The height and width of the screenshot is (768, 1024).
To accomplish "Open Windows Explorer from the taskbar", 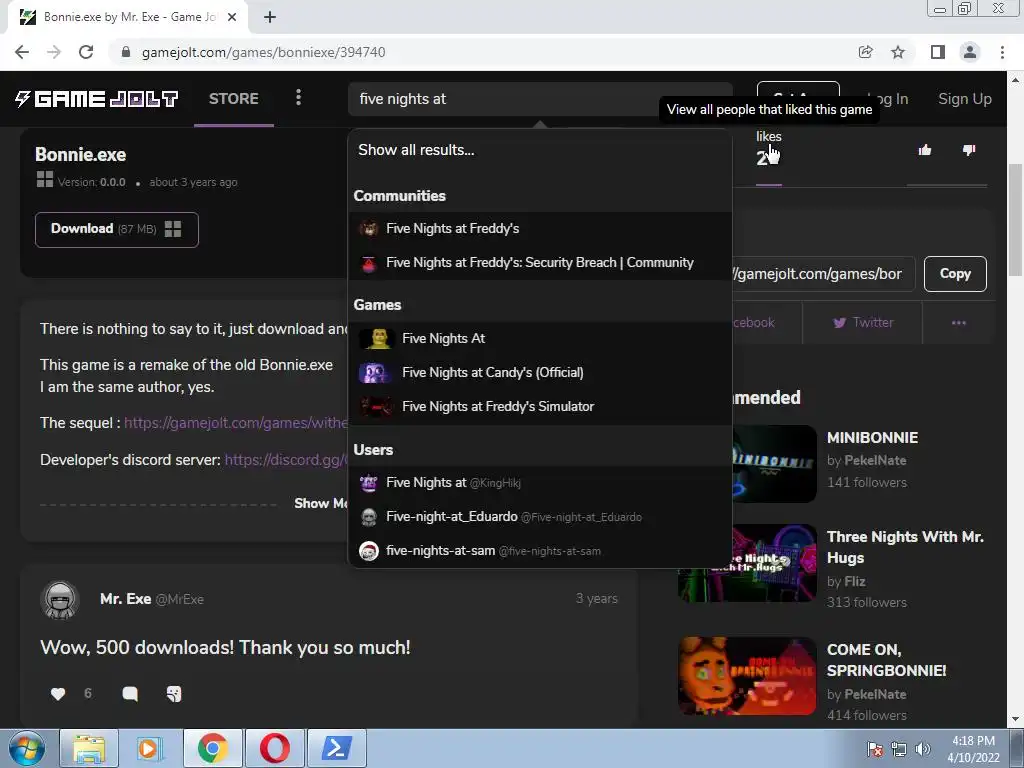I will click(89, 748).
